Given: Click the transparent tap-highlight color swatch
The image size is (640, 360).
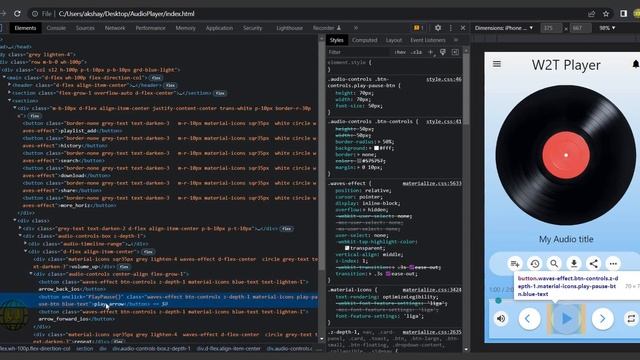Looking at the screenshot, I should click(347, 248).
